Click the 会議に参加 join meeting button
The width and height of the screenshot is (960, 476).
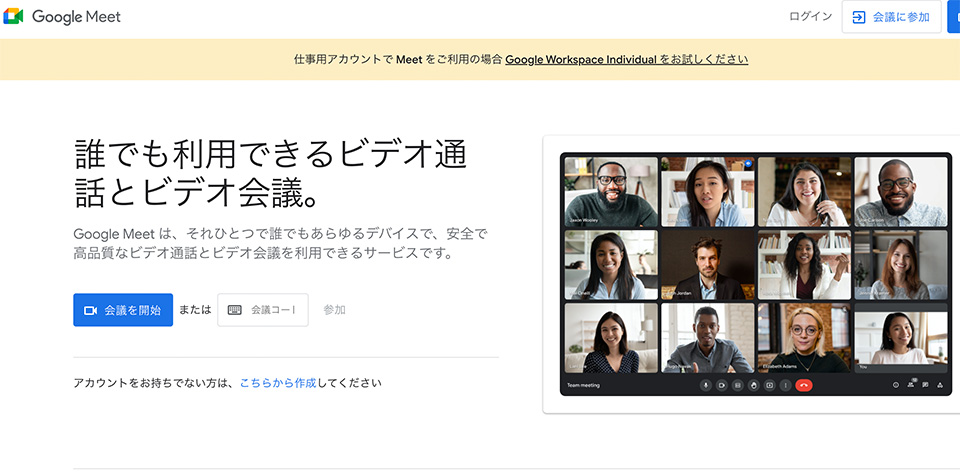pyautogui.click(x=891, y=17)
